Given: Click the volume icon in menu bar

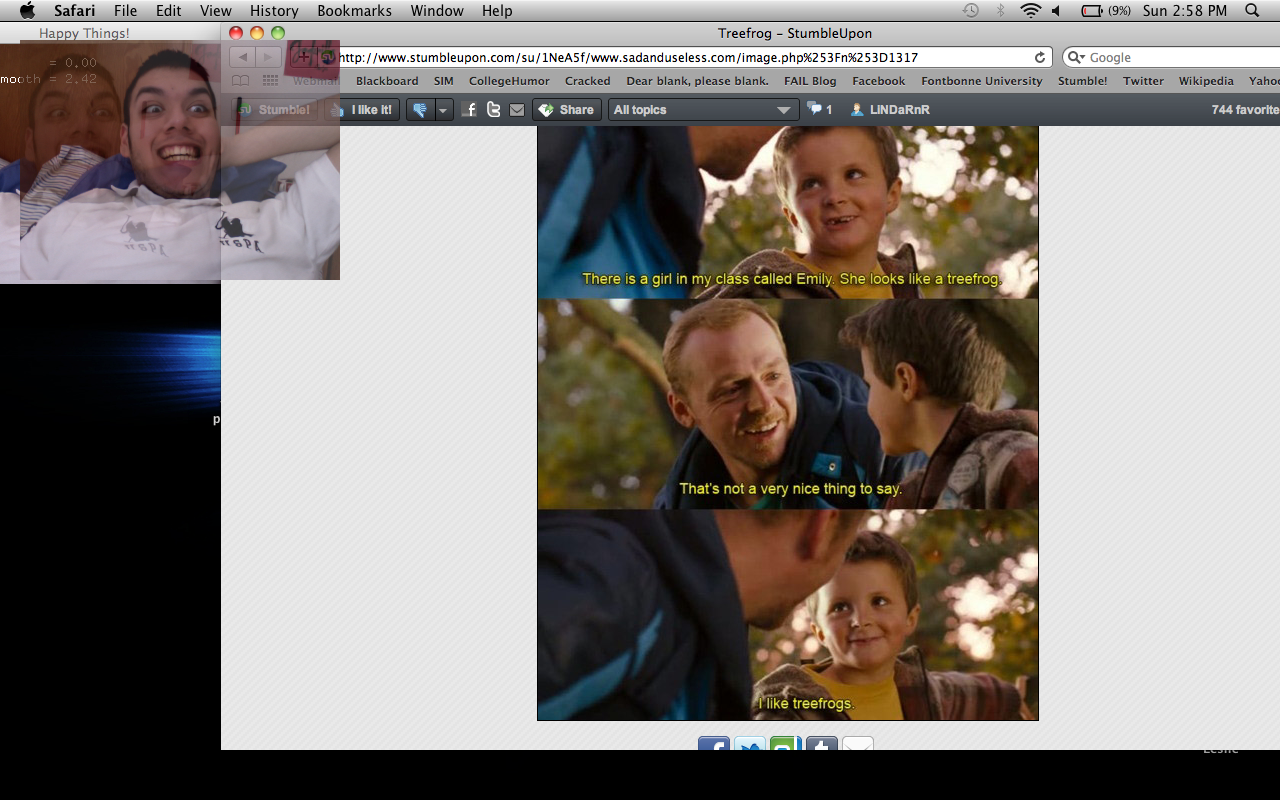Looking at the screenshot, I should 1056,11.
